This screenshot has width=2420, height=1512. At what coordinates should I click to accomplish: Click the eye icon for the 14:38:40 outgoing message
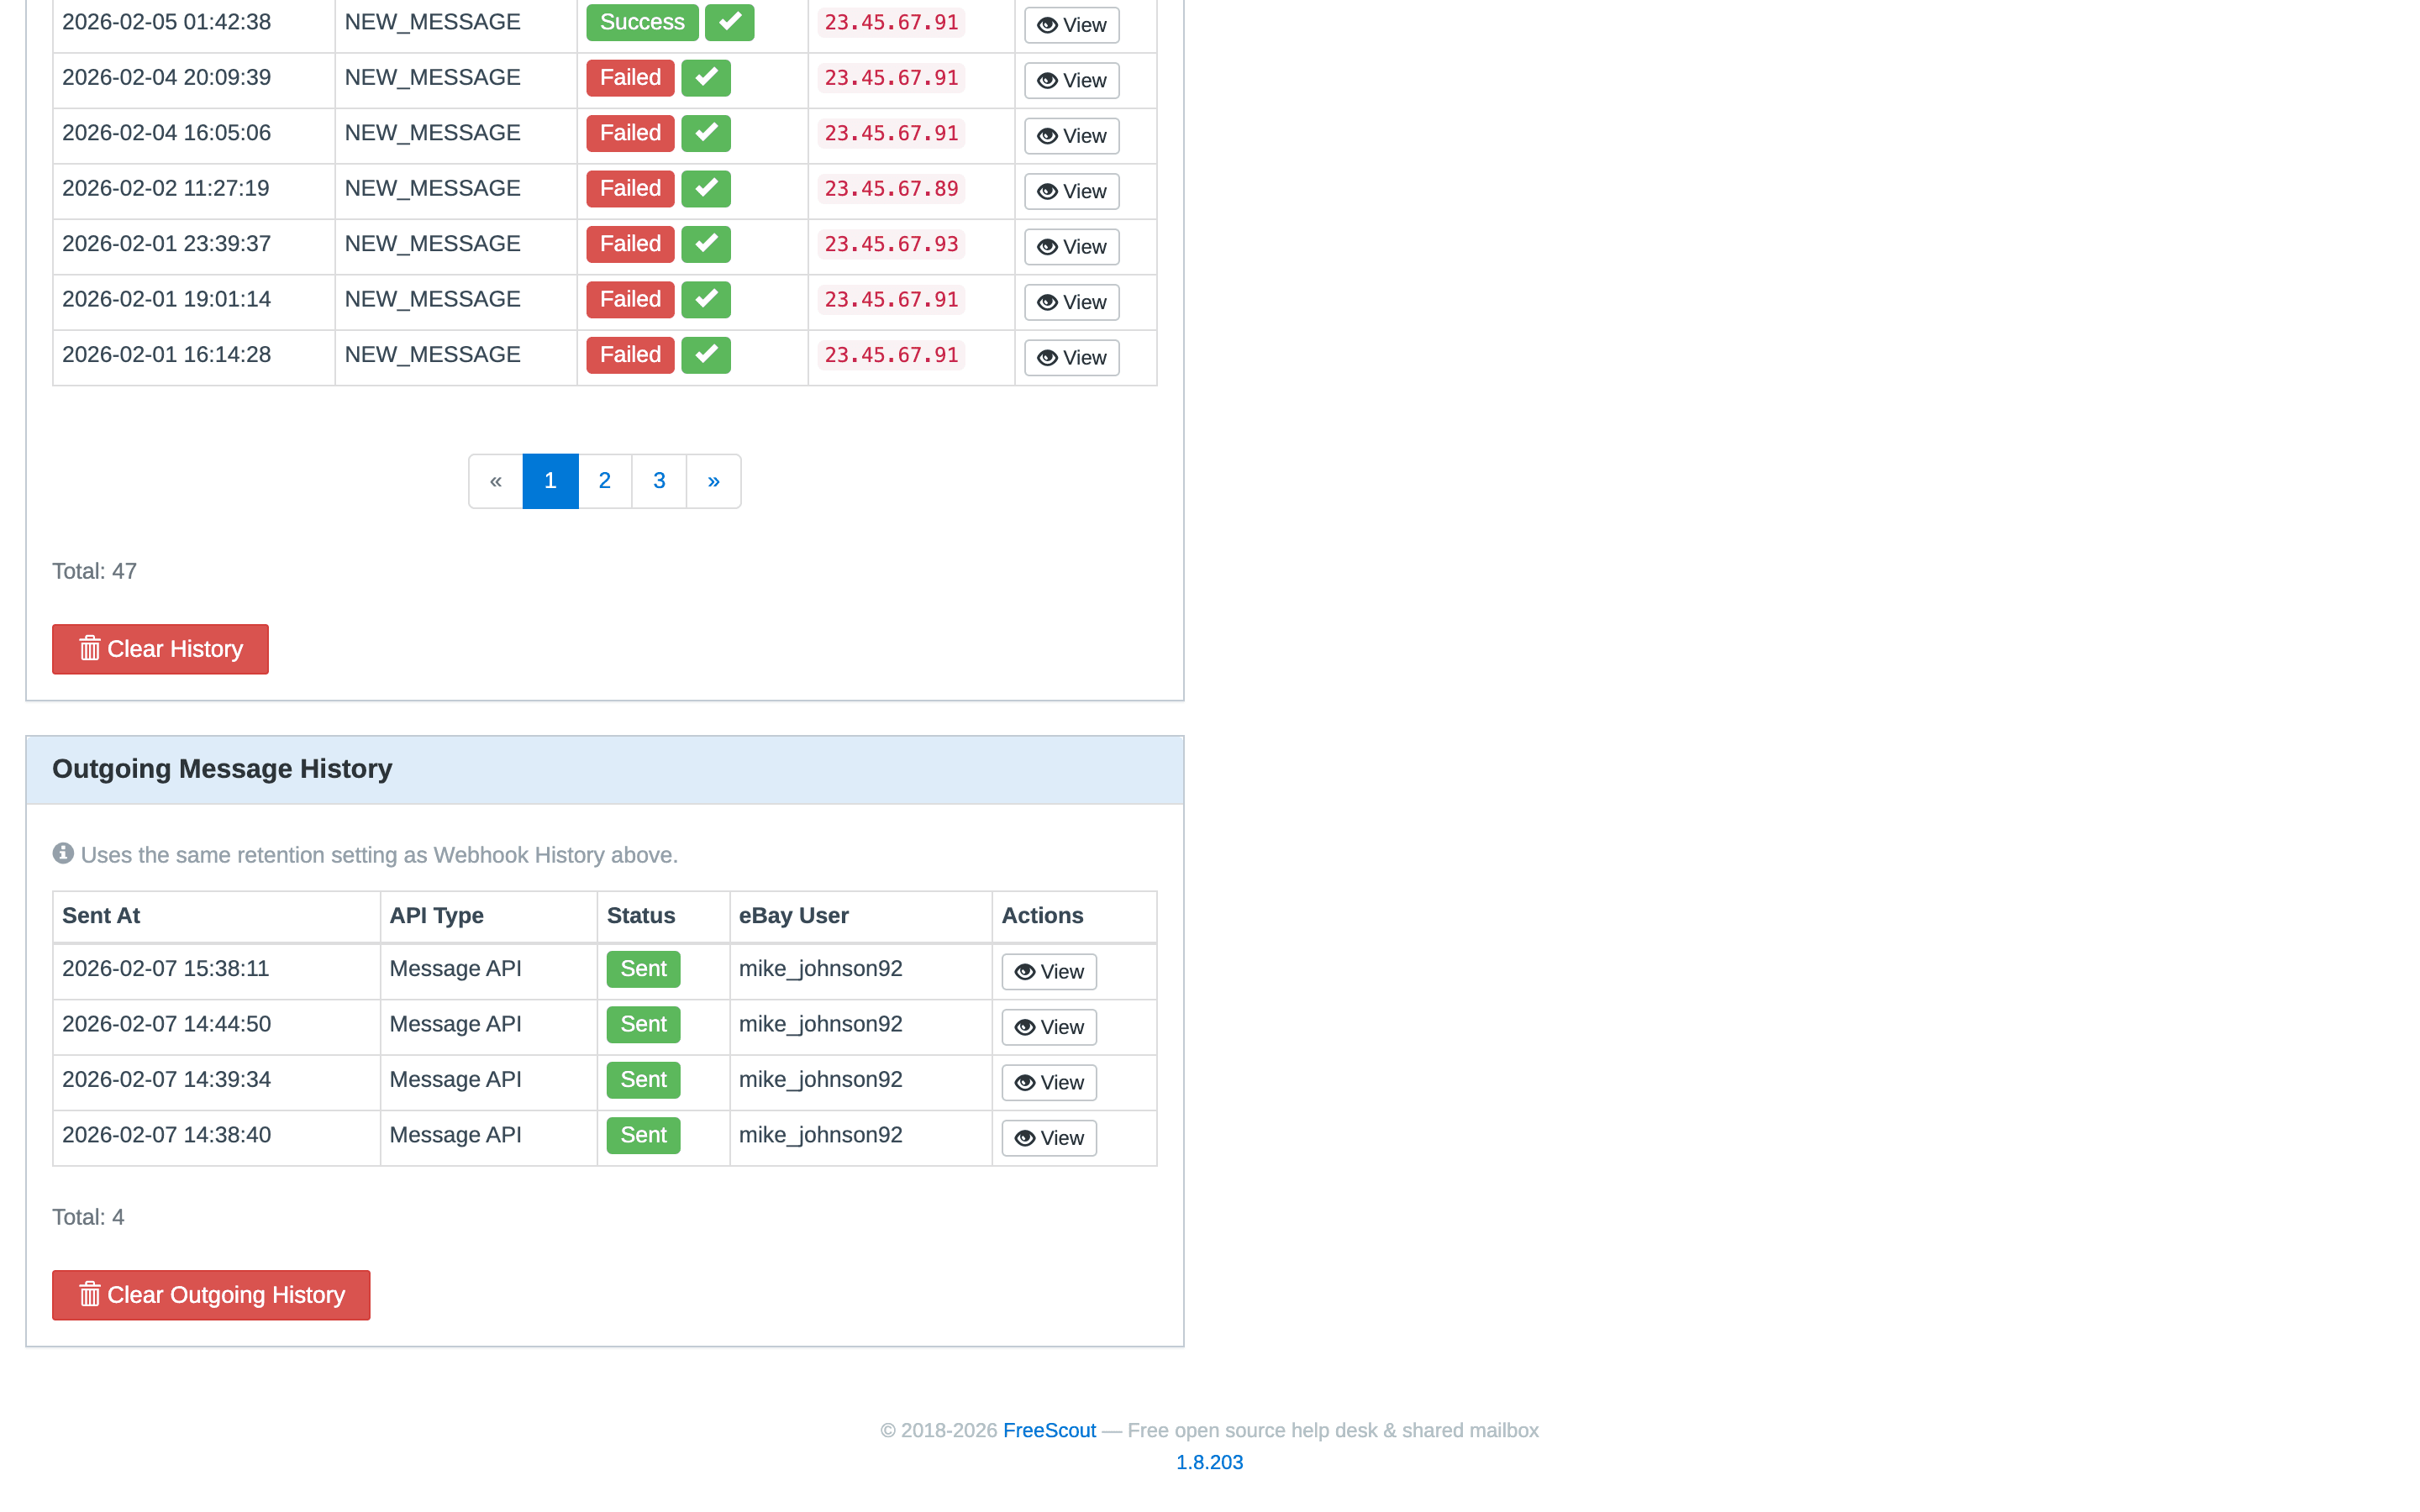pos(1024,1137)
